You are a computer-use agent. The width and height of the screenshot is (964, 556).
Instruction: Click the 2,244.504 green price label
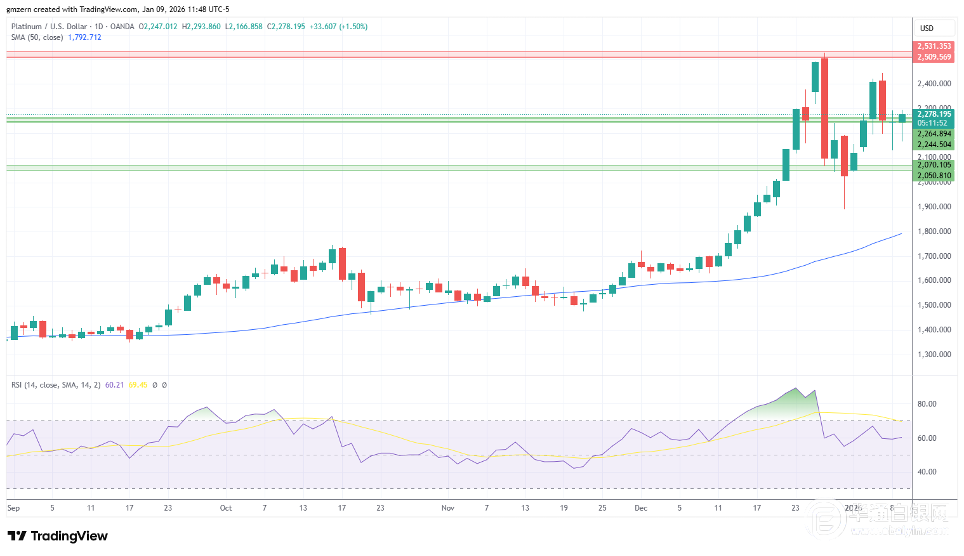coord(932,144)
